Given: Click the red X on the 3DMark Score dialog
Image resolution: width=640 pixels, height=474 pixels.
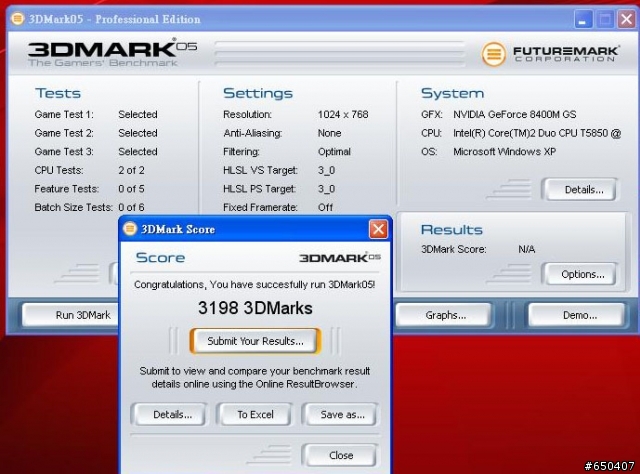Looking at the screenshot, I should [x=378, y=229].
